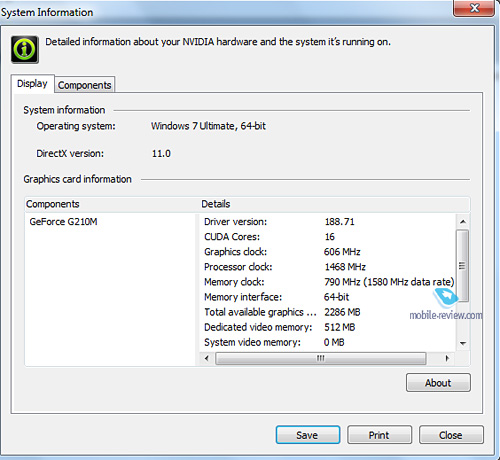Click the vertical scrollbar thumb in details
Image resolution: width=500 pixels, height=460 pixels.
462,266
